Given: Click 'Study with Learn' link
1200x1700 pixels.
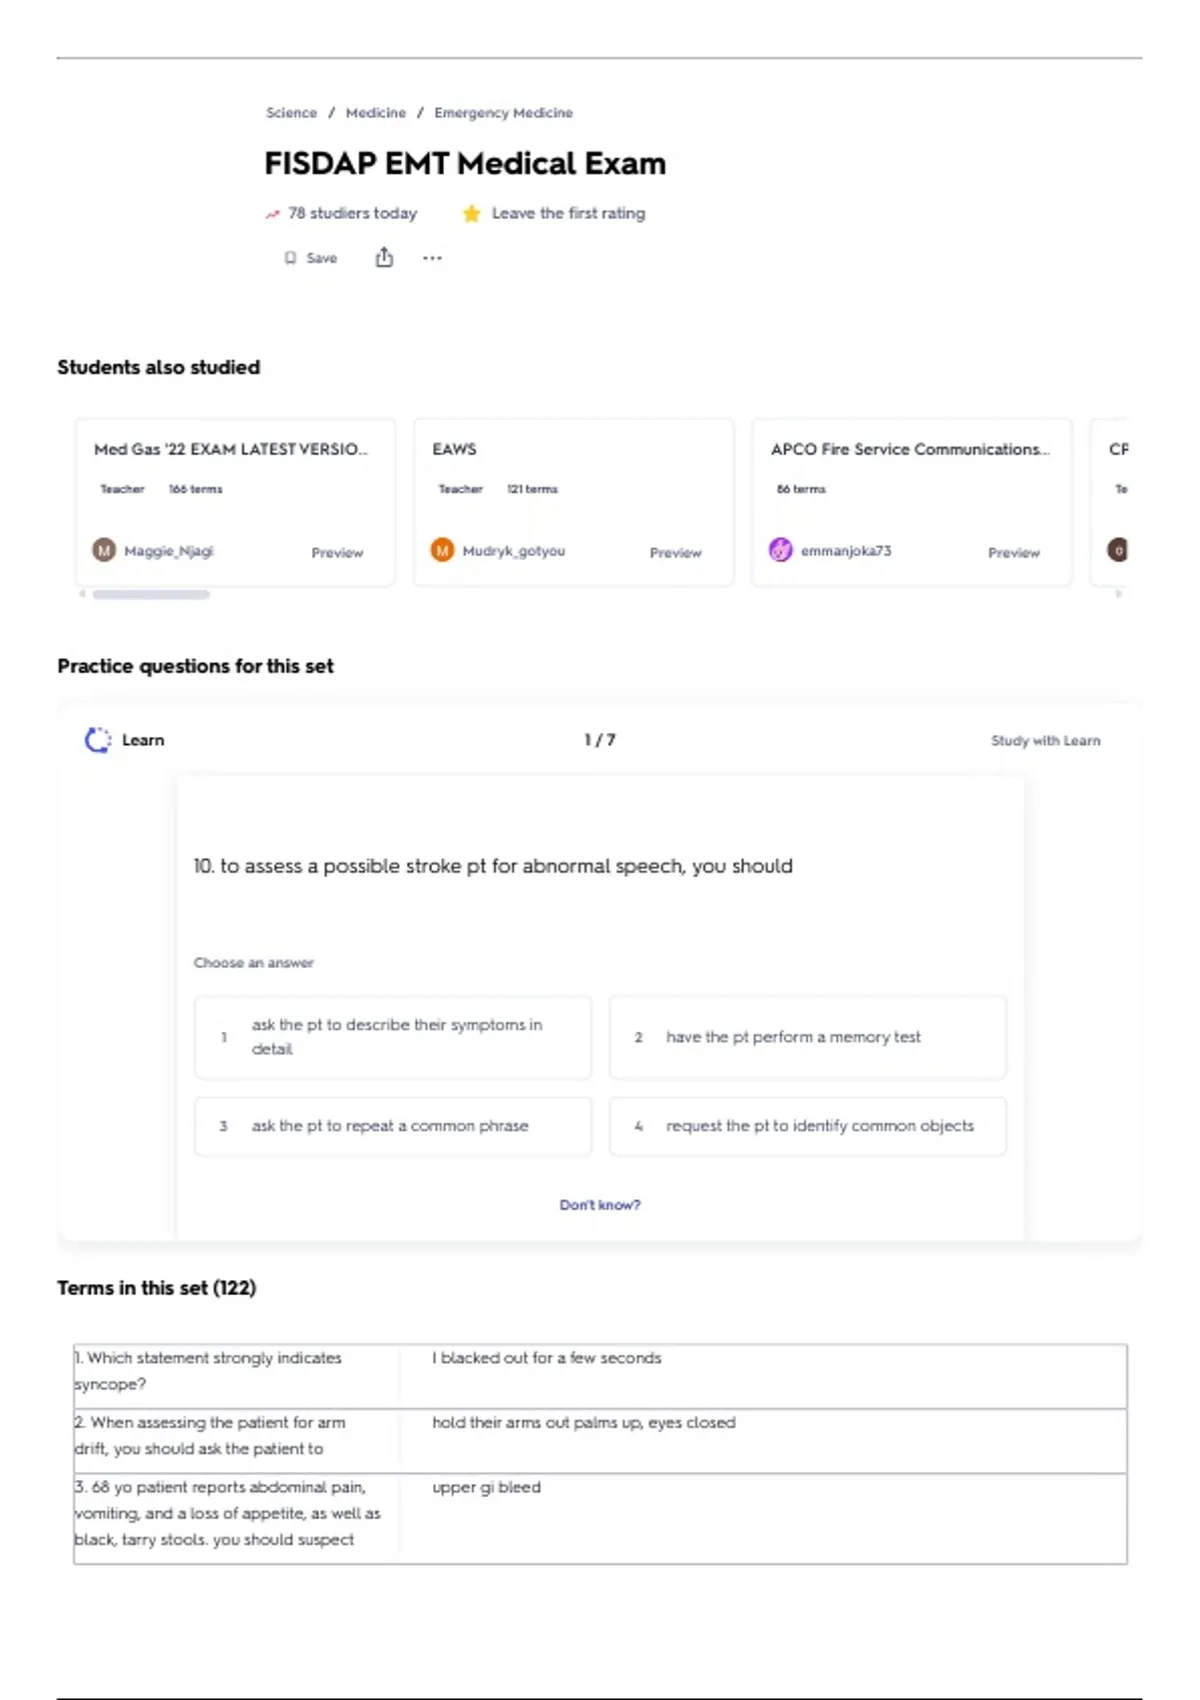Looking at the screenshot, I should pos(1045,741).
